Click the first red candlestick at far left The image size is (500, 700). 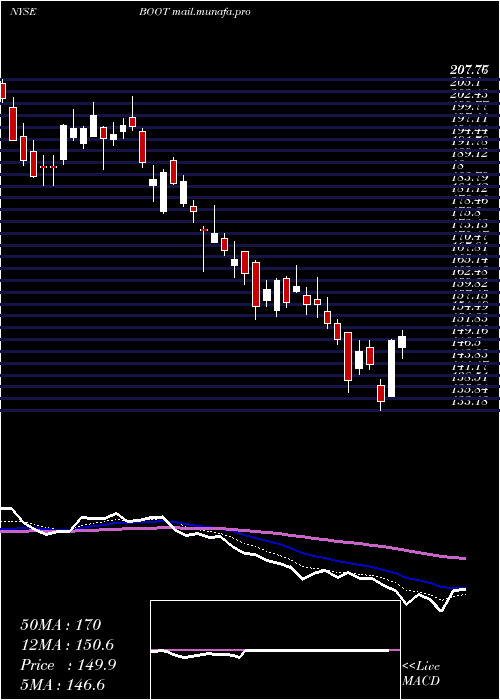pyautogui.click(x=3, y=91)
